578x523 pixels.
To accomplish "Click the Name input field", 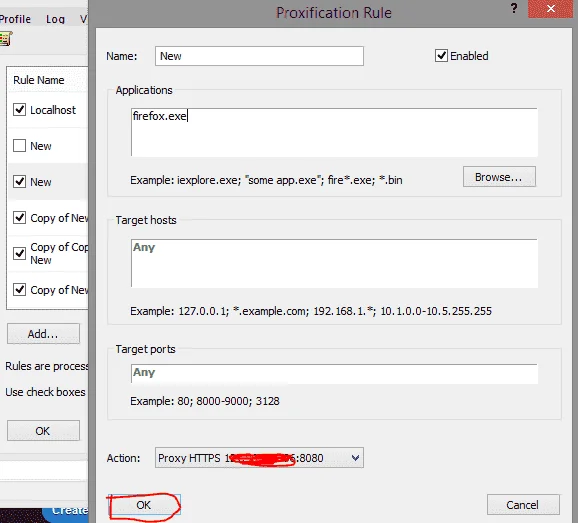I will coord(259,56).
